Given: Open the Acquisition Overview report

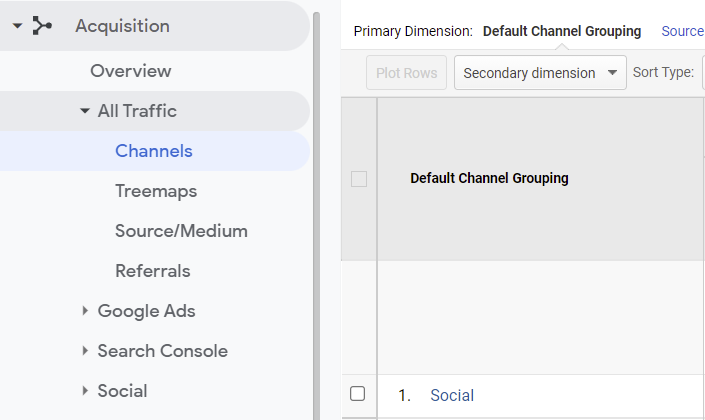Looking at the screenshot, I should click(x=130, y=71).
